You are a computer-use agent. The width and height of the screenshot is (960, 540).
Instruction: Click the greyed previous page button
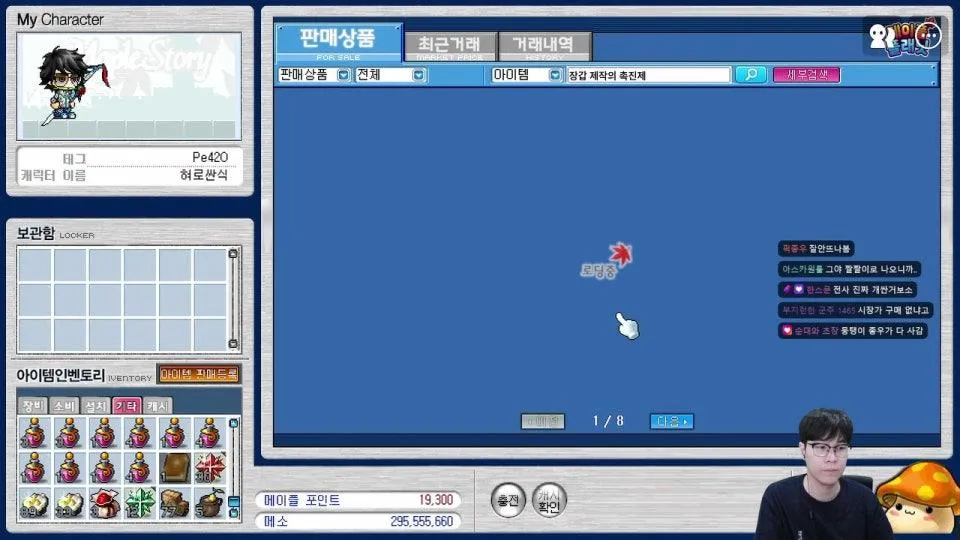(x=542, y=421)
